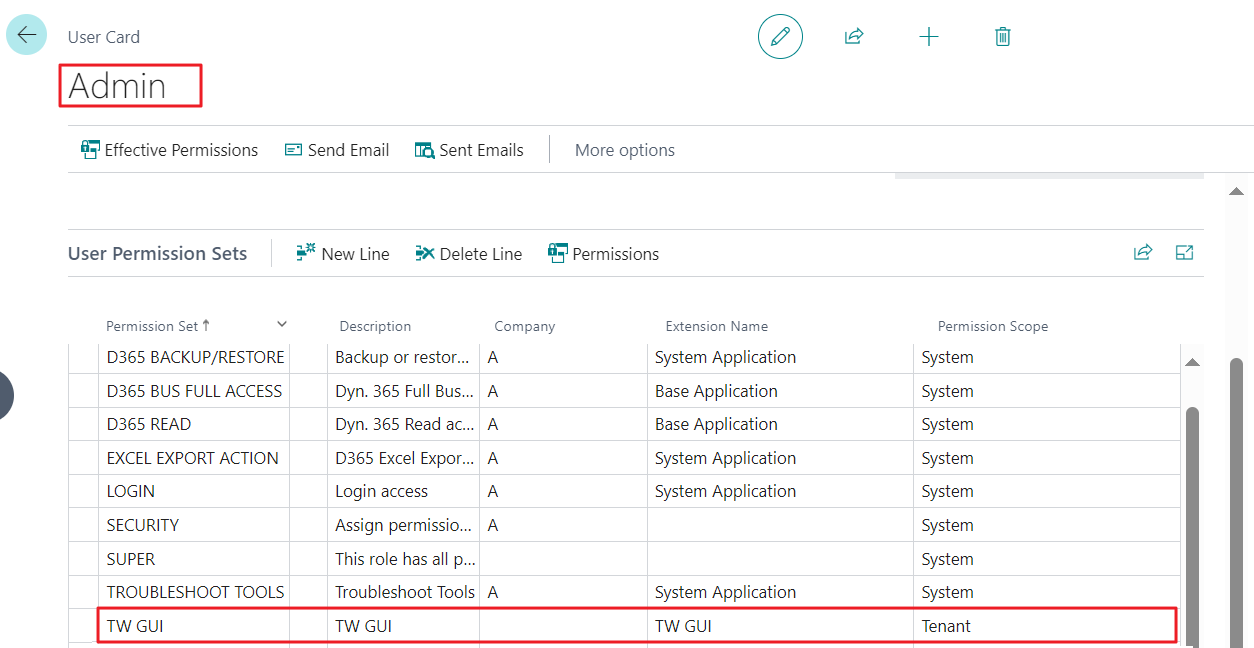The height and width of the screenshot is (648, 1254).
Task: Open Effective Permissions
Action: click(x=169, y=150)
